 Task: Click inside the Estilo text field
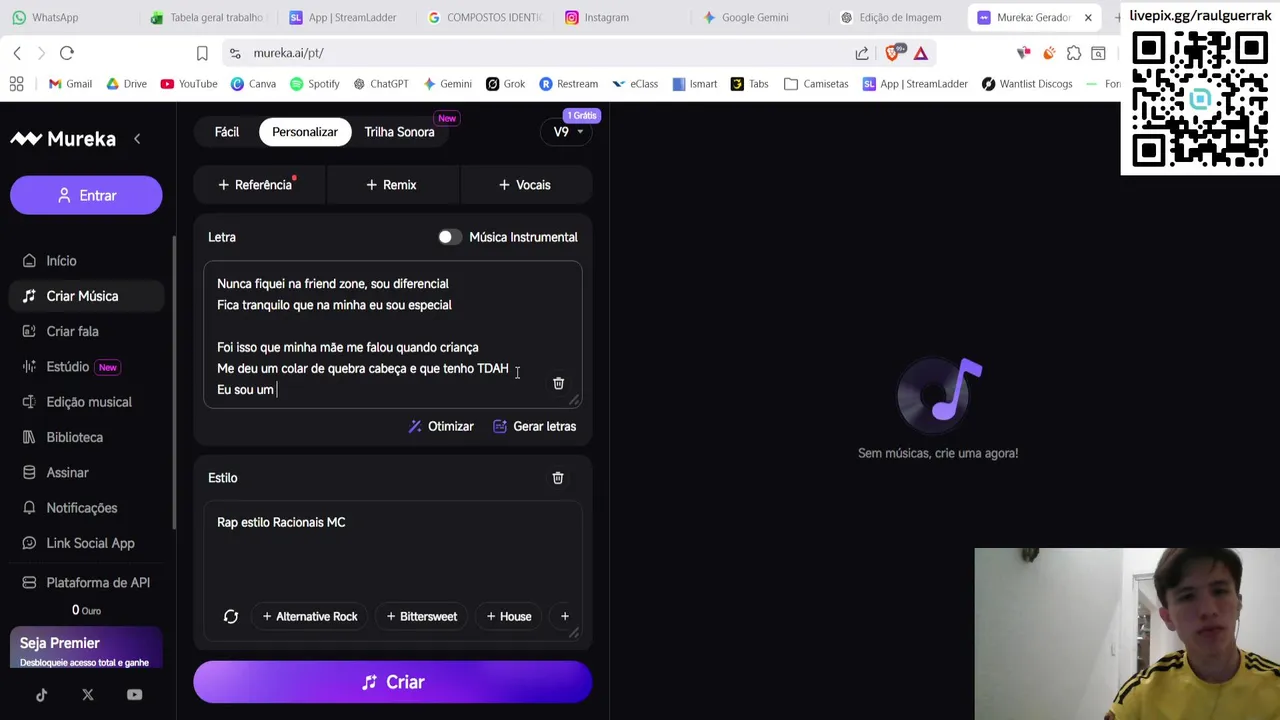coord(393,548)
